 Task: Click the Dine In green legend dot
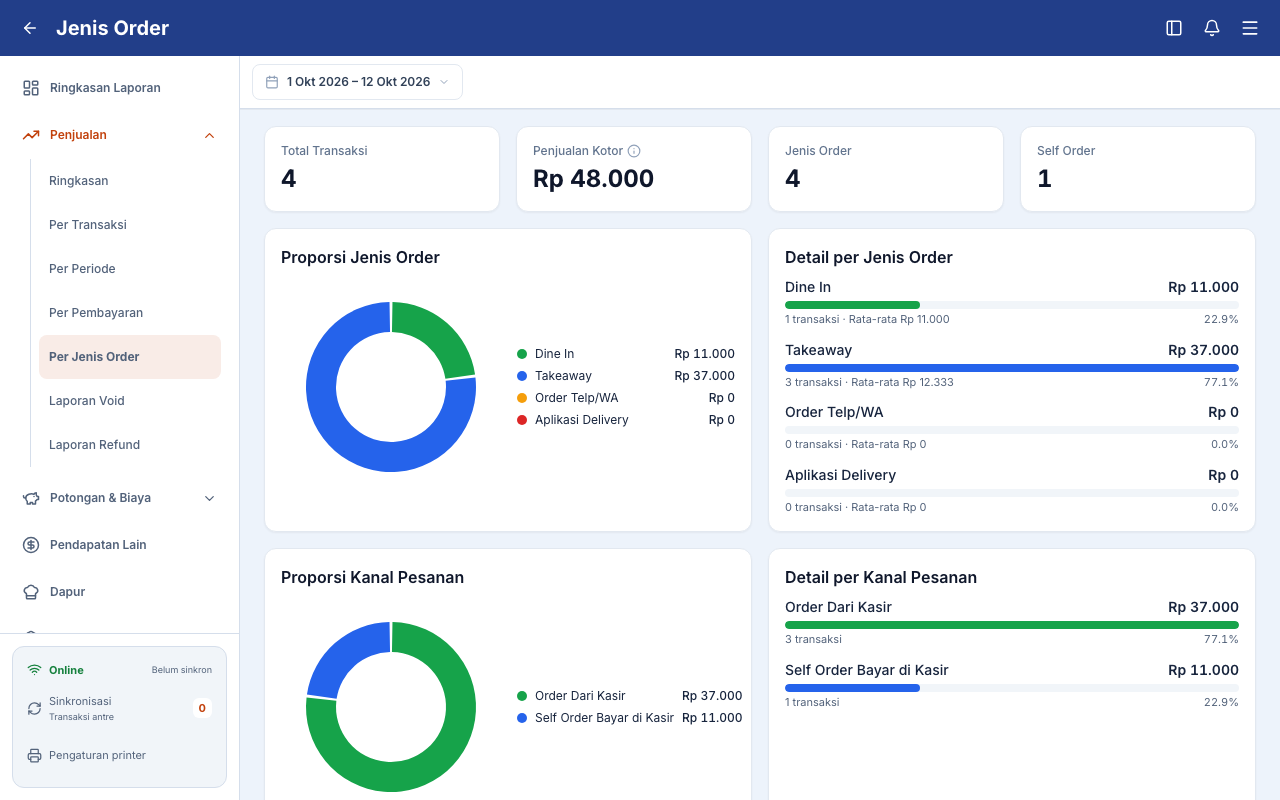pyautogui.click(x=522, y=354)
